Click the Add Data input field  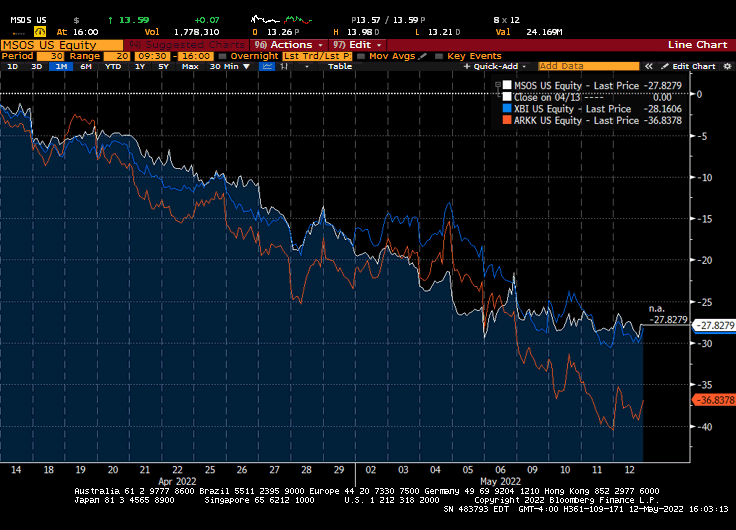click(589, 67)
